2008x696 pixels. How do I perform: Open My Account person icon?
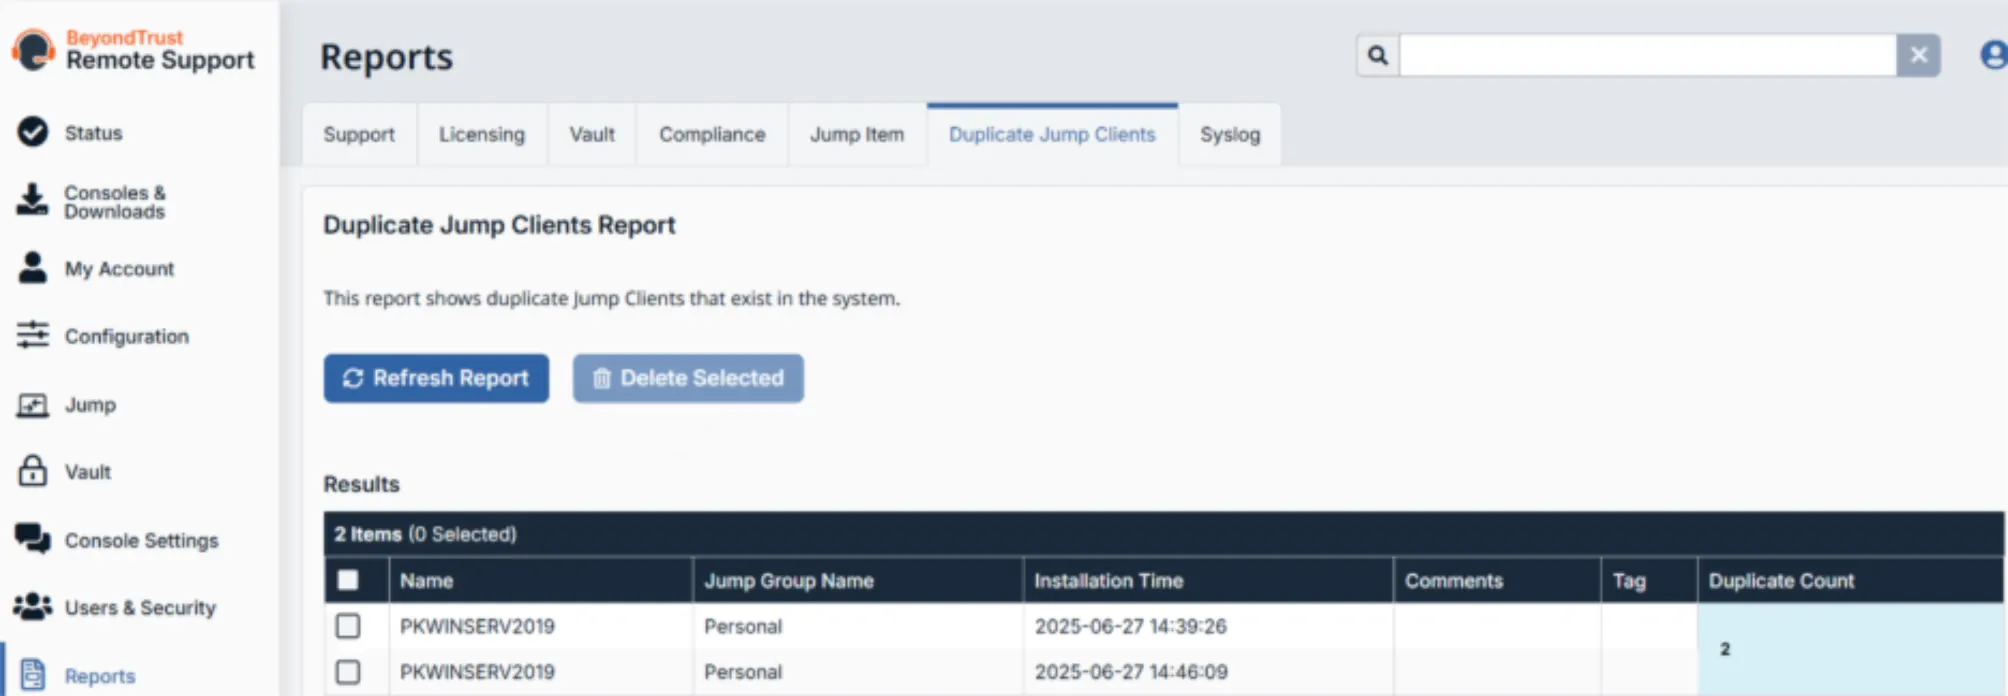tap(33, 267)
